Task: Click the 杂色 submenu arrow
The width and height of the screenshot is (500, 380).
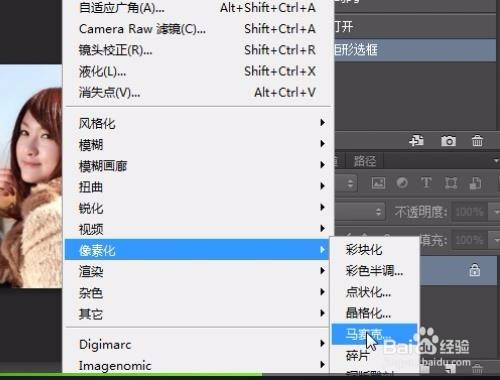Action: pos(322,292)
